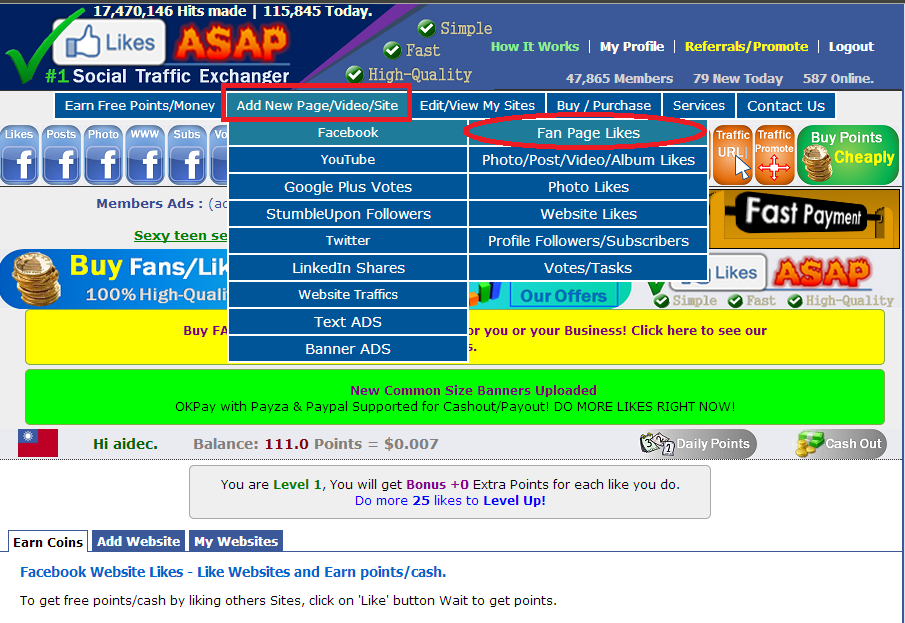Screen dimensions: 905x623
Task: Click the Level Up! link text
Action: 514,501
